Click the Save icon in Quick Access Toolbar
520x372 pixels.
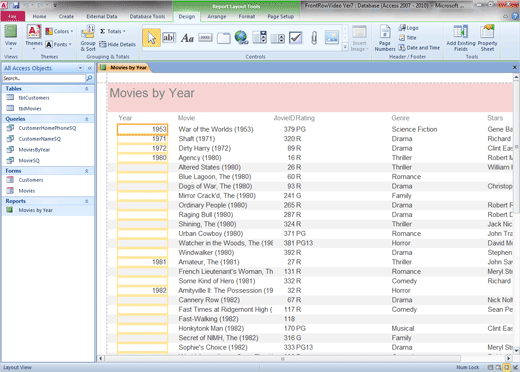click(x=16, y=5)
